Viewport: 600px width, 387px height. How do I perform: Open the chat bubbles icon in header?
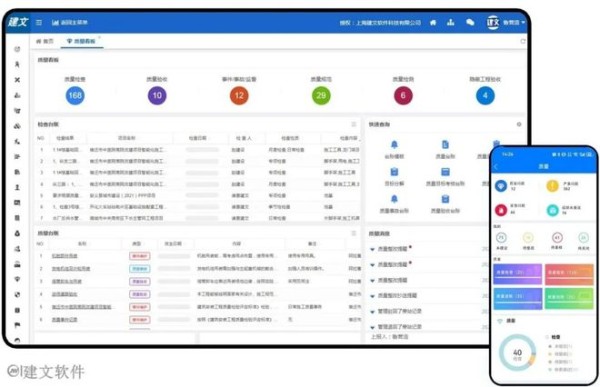tap(470, 22)
